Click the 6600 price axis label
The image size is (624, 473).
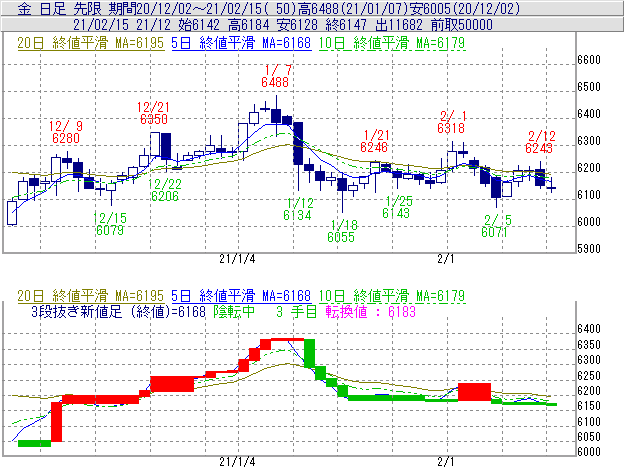pyautogui.click(x=589, y=60)
